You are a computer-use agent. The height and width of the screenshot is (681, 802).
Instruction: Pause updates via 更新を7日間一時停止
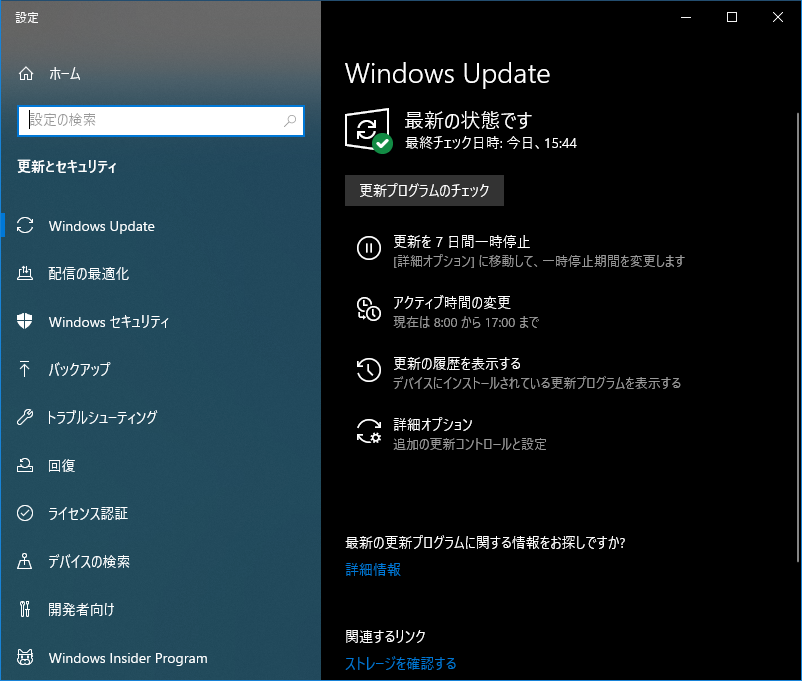pos(461,241)
